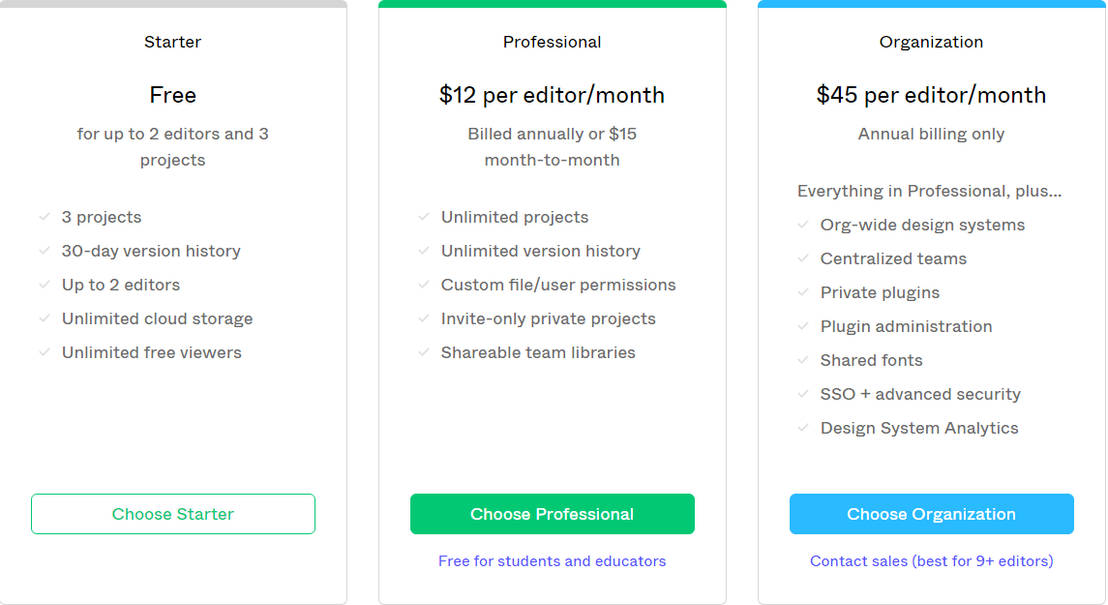
Task: Click the $45 per editor/month price
Action: tap(931, 95)
